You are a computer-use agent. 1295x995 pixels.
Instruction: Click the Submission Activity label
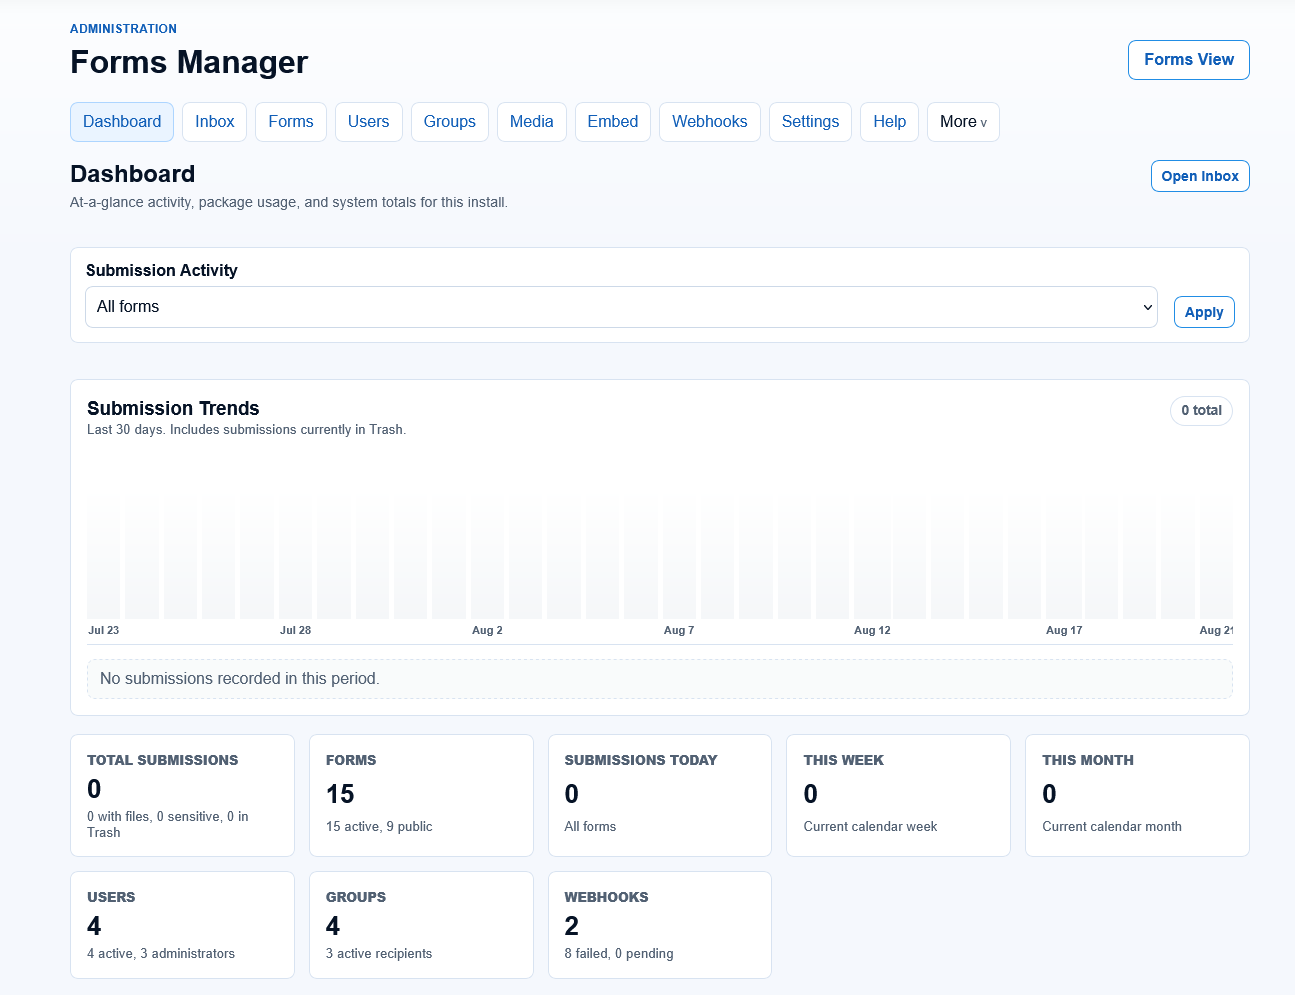[162, 270]
